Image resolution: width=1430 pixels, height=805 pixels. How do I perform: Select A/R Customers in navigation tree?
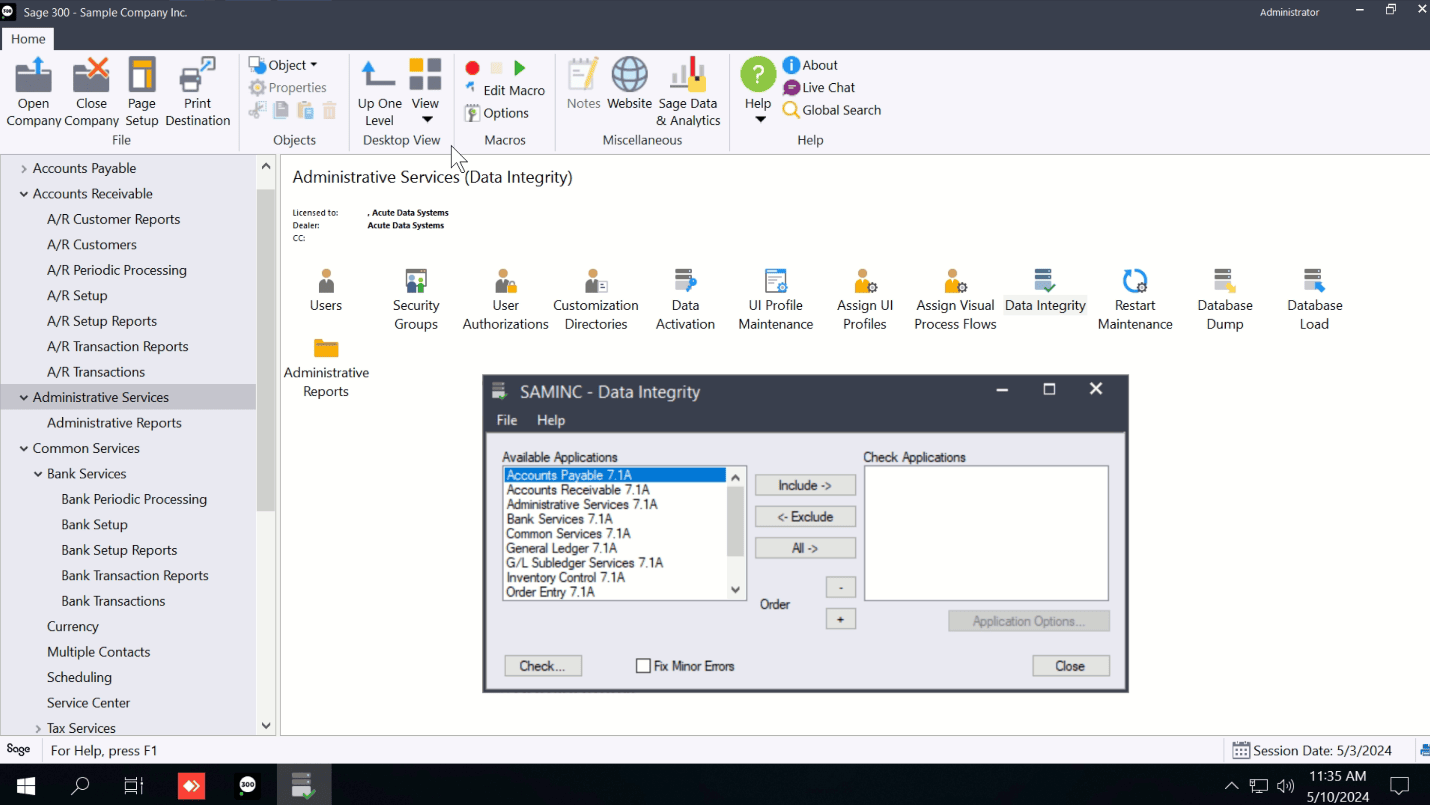(92, 245)
